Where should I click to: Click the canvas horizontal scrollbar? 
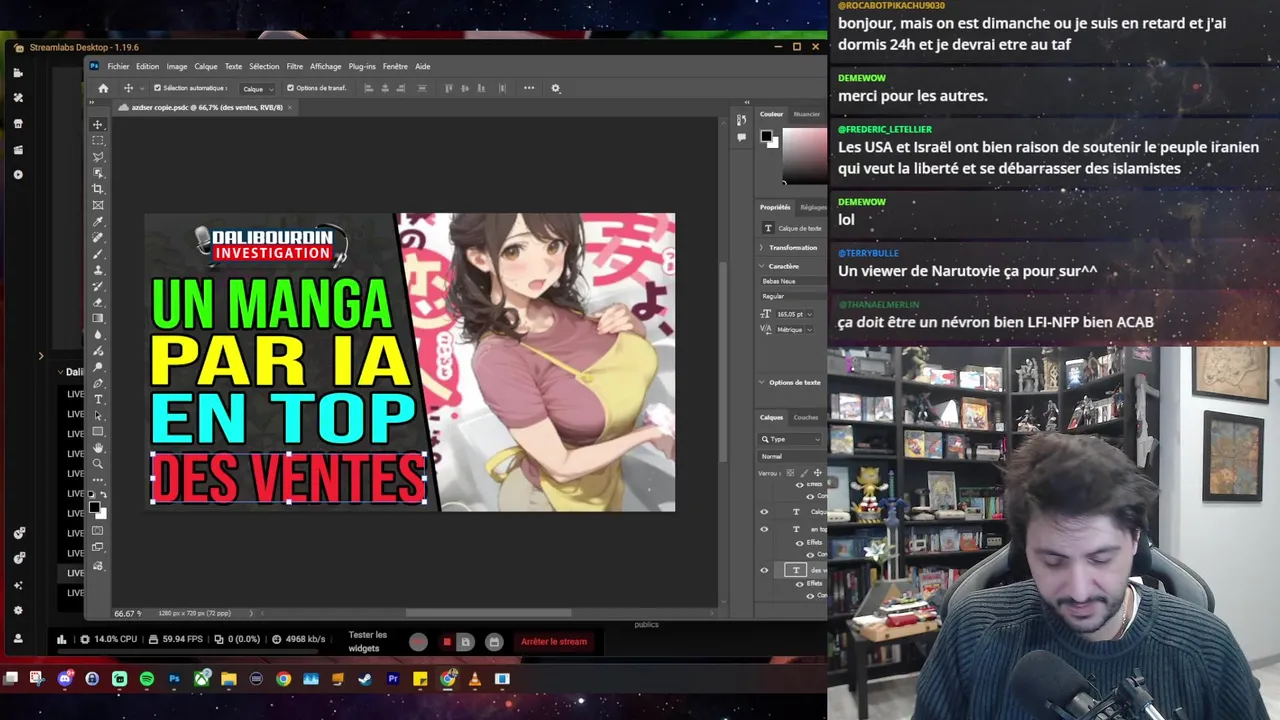point(489,613)
